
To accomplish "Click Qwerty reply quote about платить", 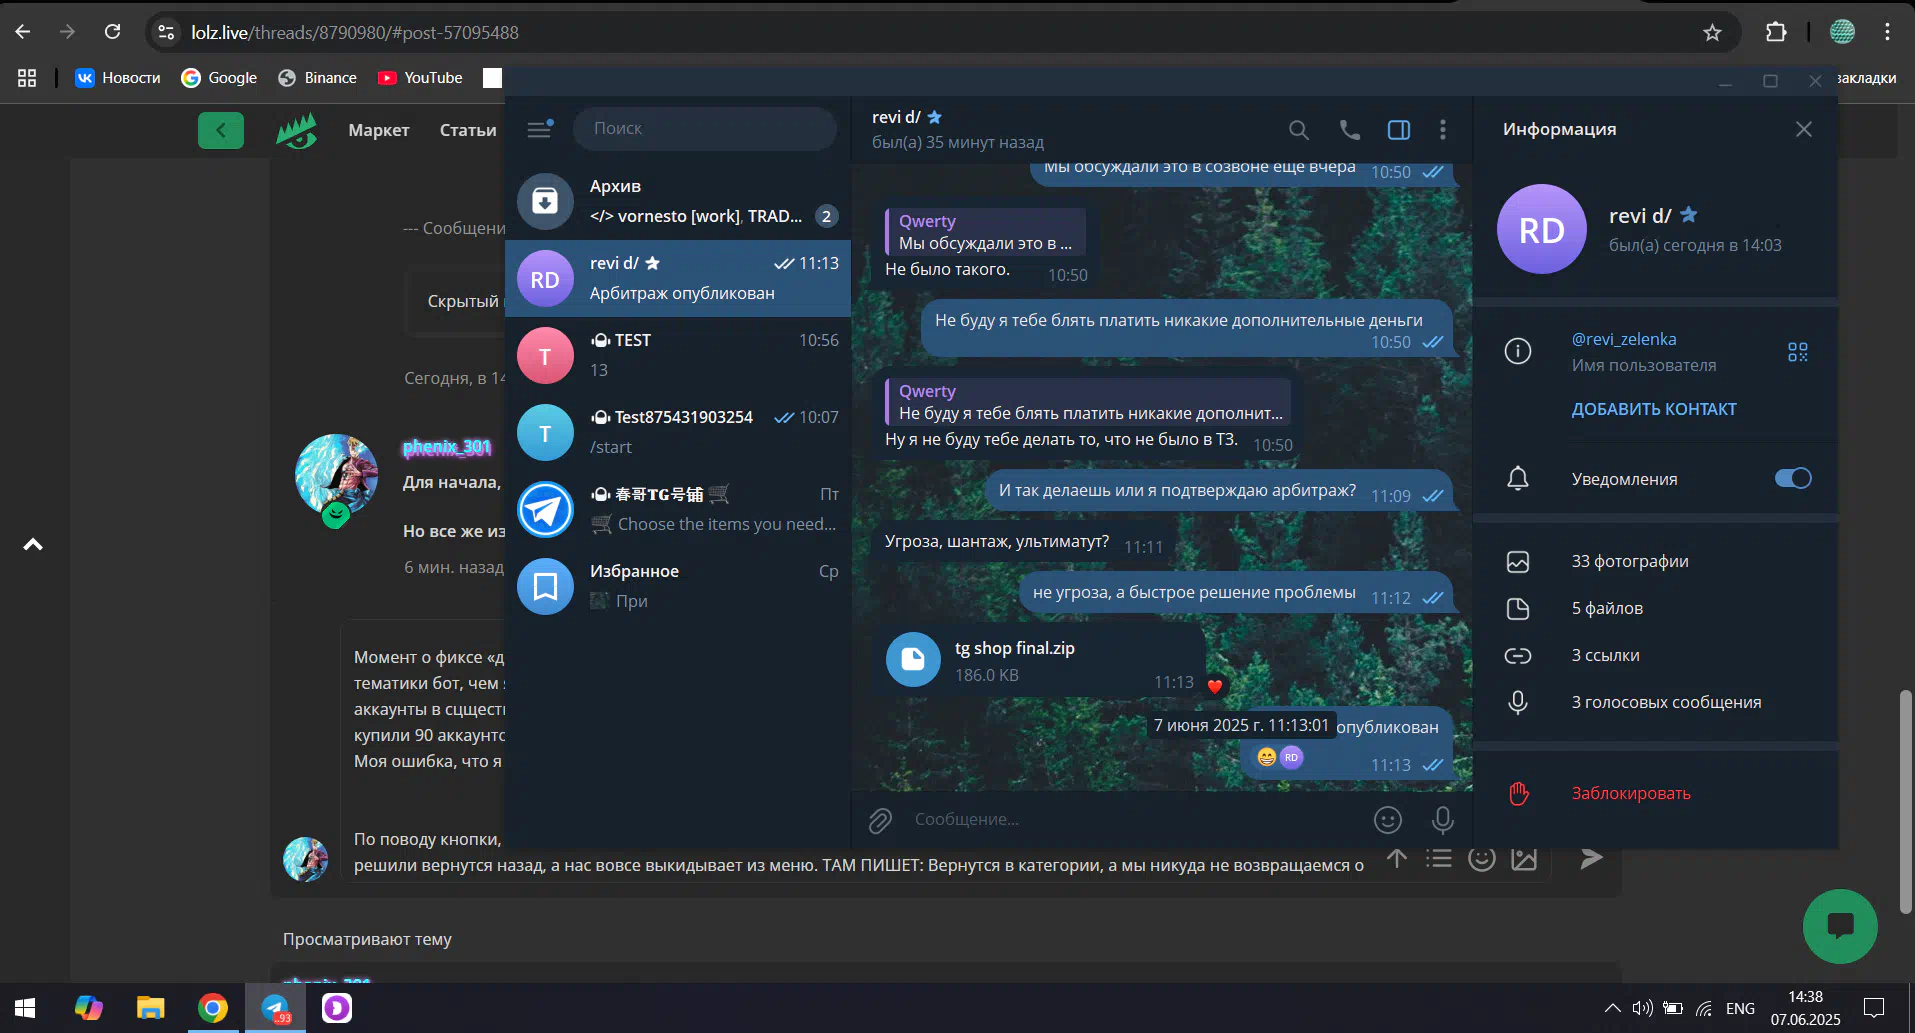I will [x=1088, y=402].
